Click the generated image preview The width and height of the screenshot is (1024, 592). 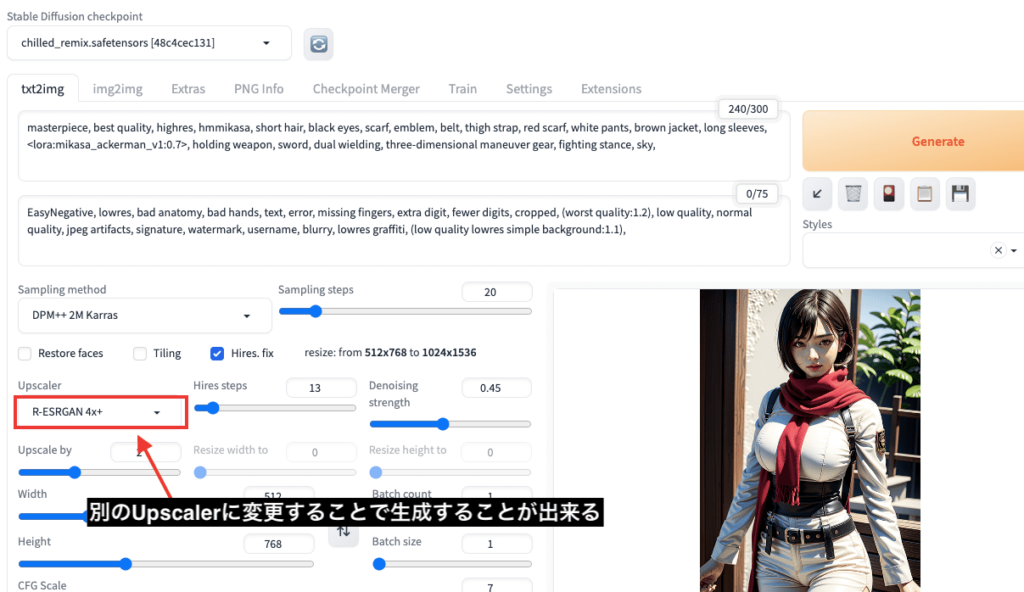tap(810, 440)
